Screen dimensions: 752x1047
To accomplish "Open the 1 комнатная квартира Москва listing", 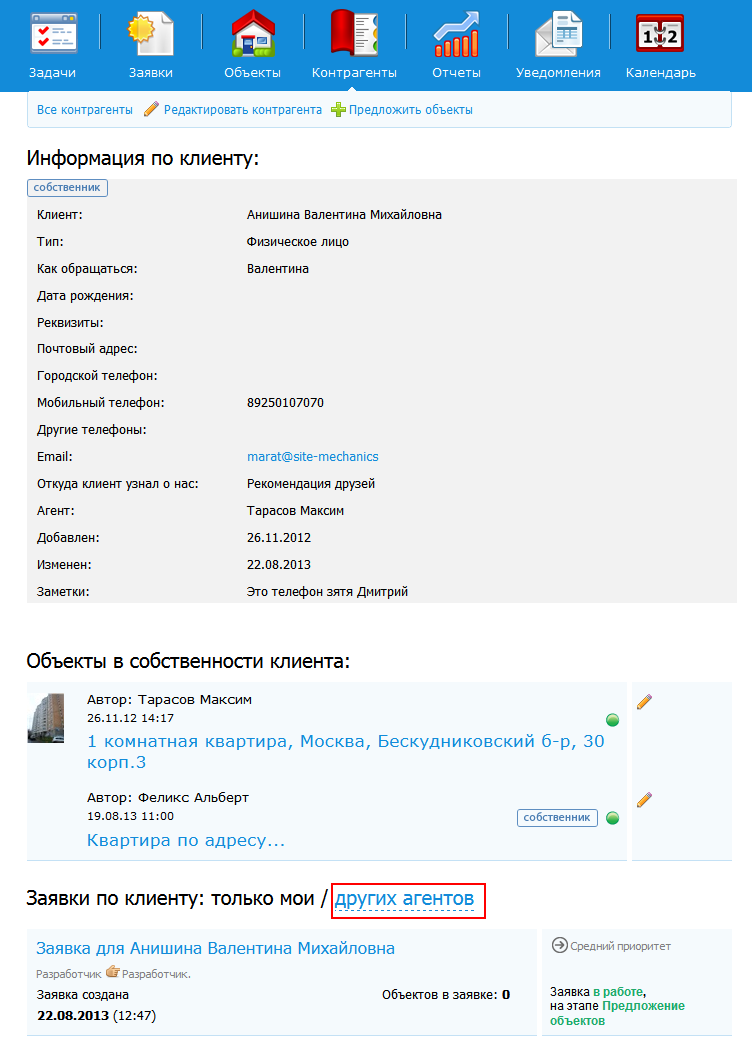I will pyautogui.click(x=345, y=751).
